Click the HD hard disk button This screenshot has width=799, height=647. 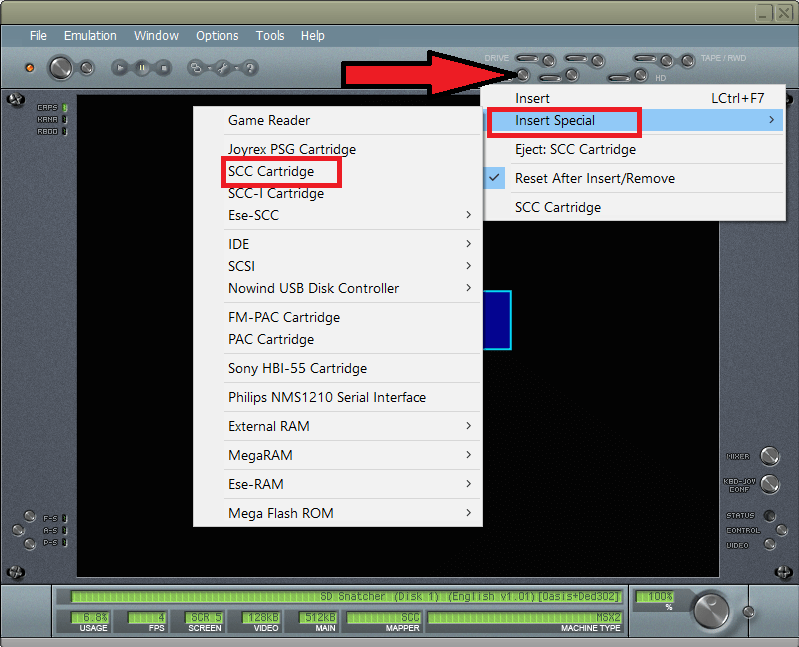pyautogui.click(x=640, y=76)
